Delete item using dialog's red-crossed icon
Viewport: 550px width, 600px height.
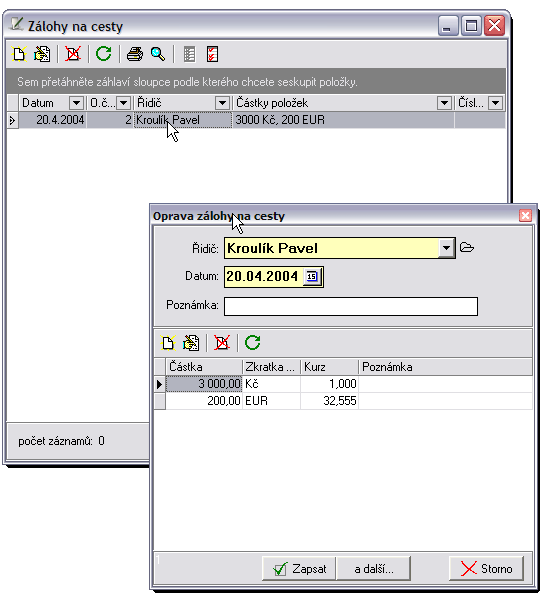tap(222, 342)
